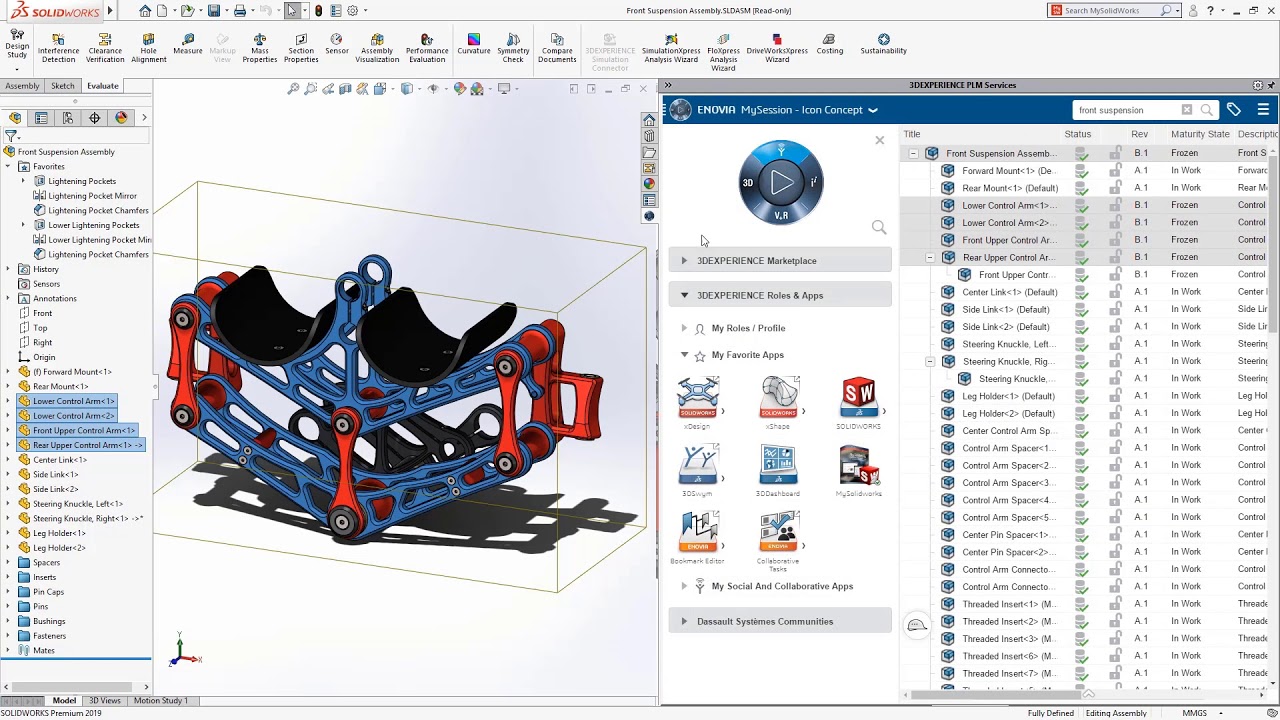Run Clearance Verification tool
Viewport: 1280px width, 720px height.
(x=105, y=48)
